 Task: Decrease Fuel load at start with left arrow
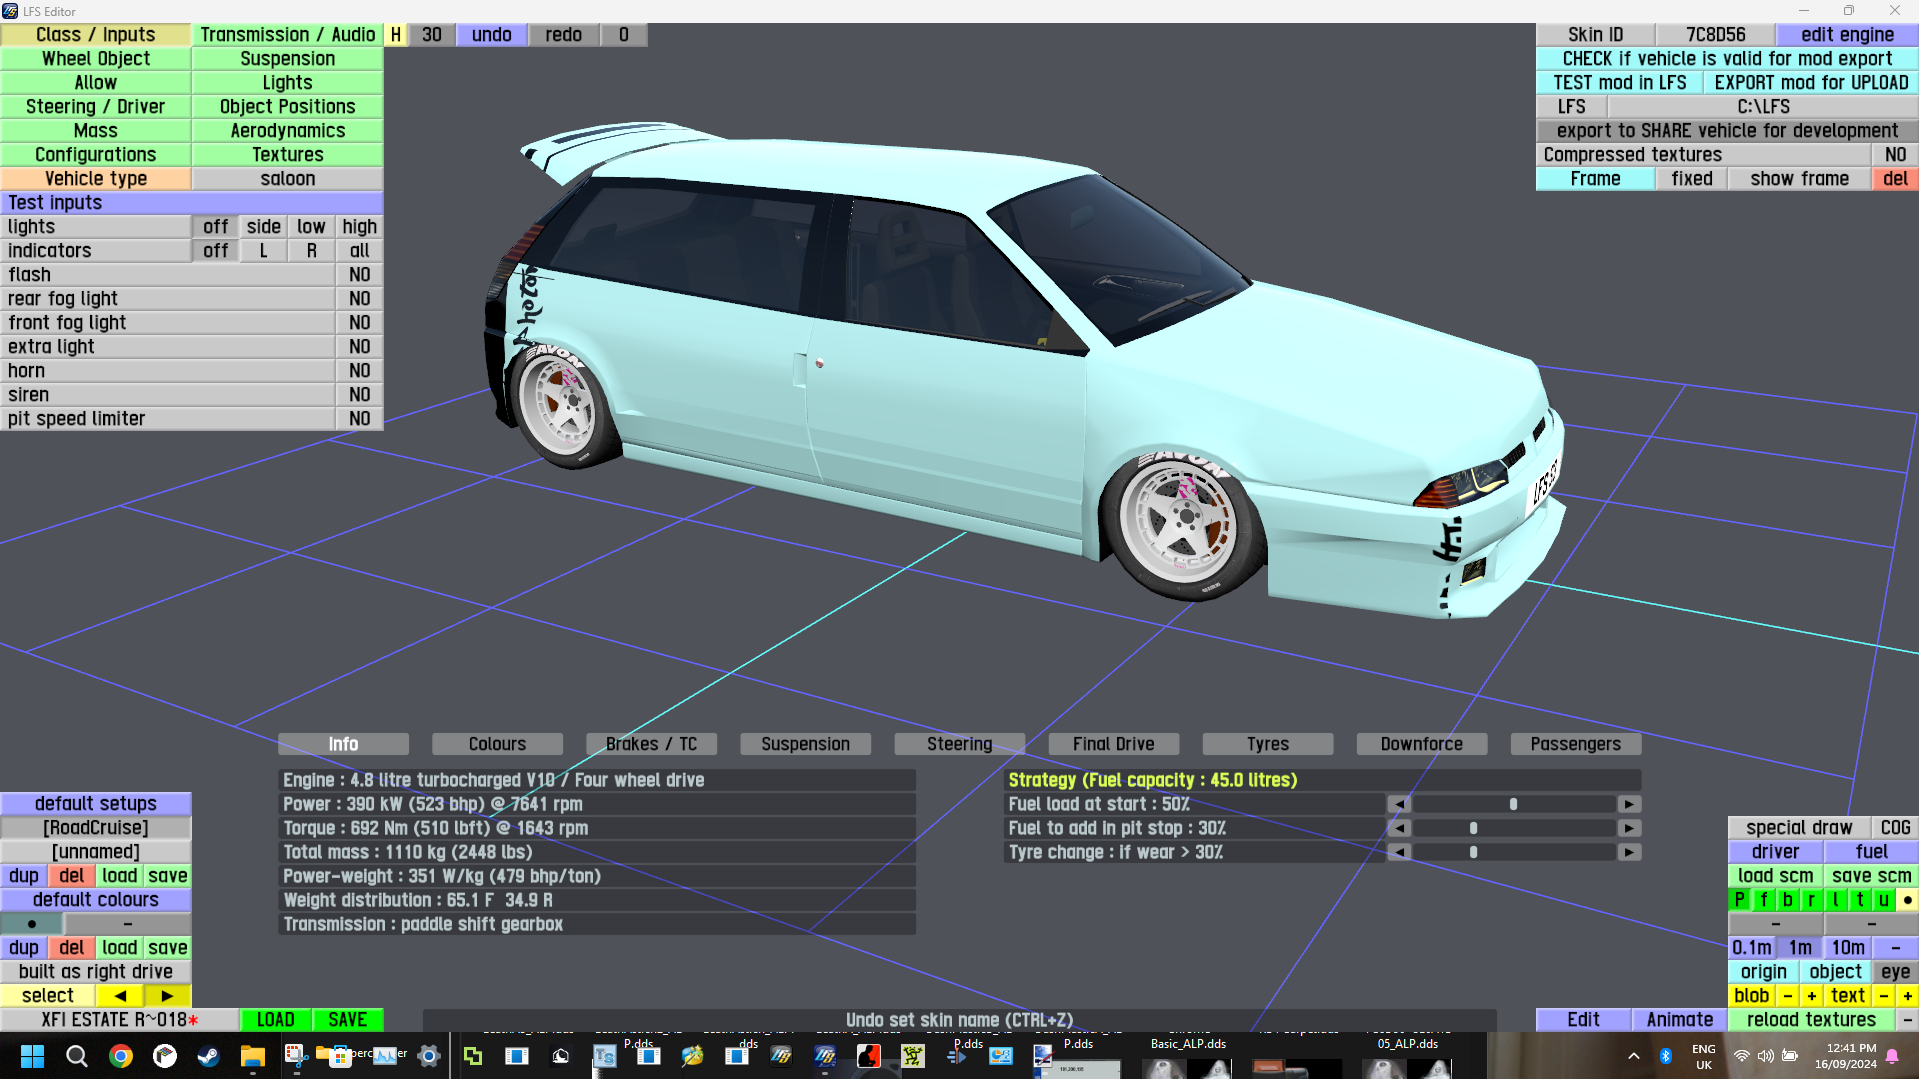(x=1399, y=804)
